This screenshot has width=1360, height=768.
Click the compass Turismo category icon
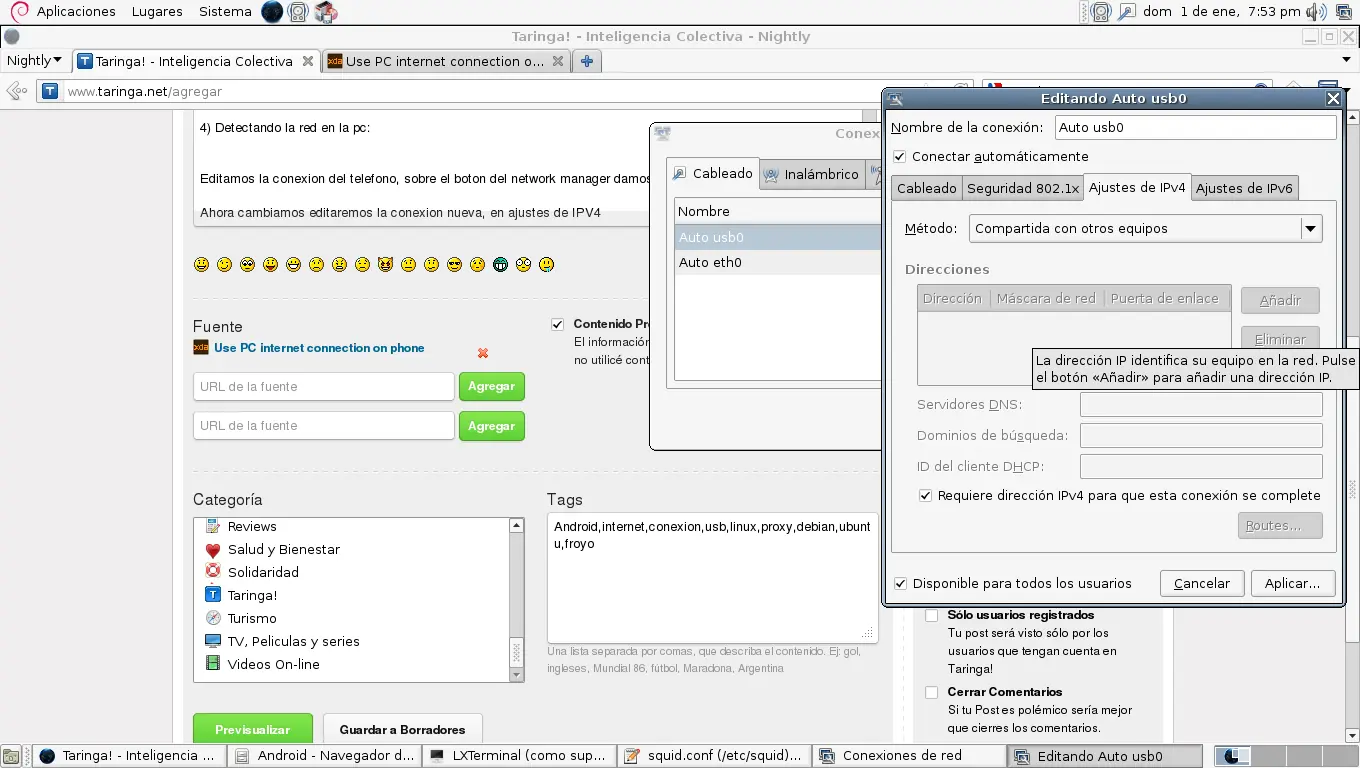click(213, 618)
